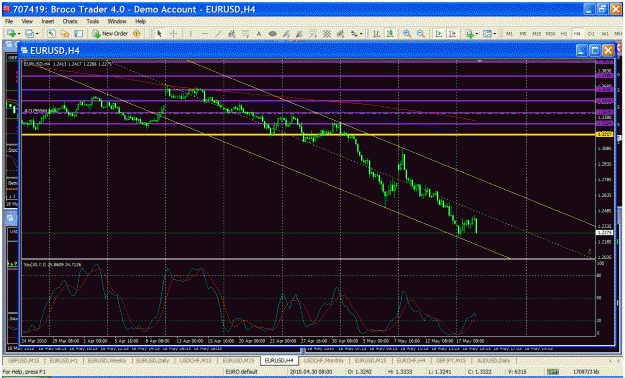Switch to W1 timeframe

pos(605,34)
